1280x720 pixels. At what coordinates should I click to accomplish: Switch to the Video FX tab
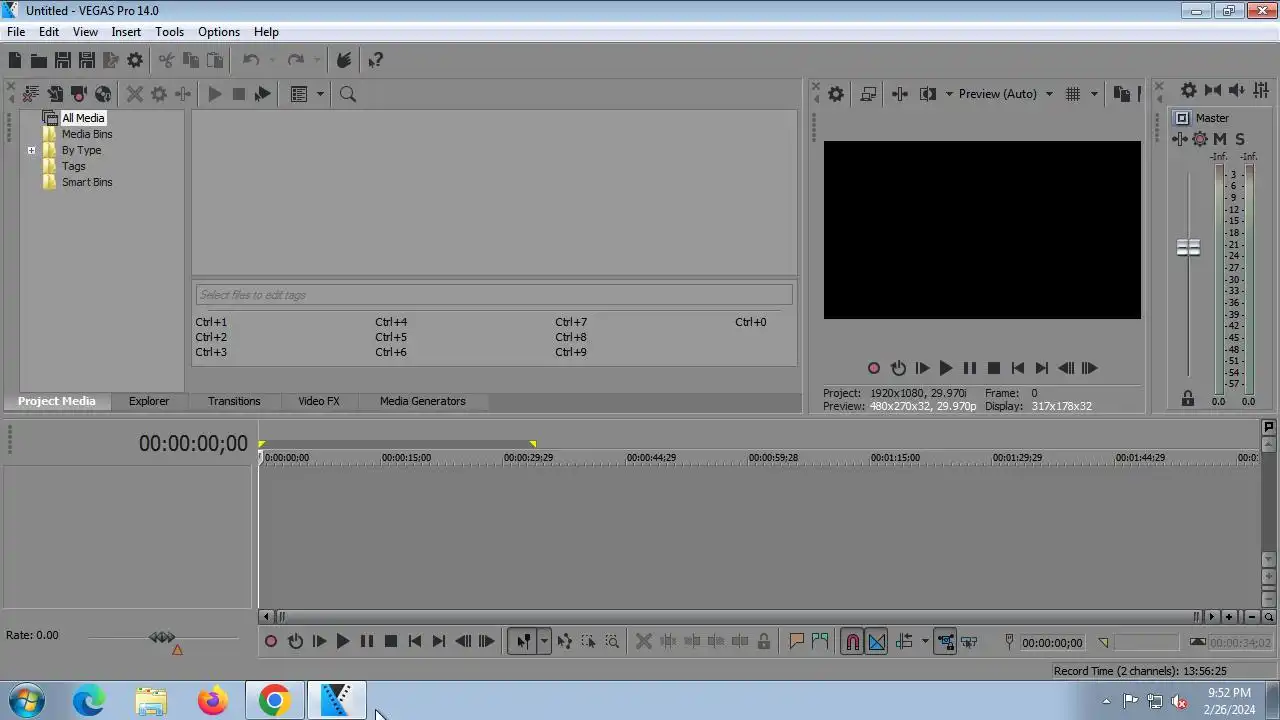319,401
